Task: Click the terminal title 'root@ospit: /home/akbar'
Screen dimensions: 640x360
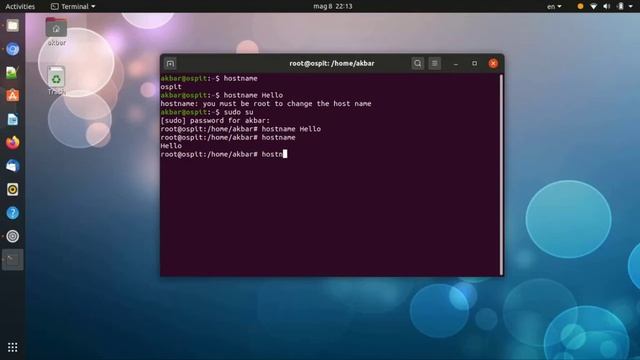Action: click(x=332, y=63)
